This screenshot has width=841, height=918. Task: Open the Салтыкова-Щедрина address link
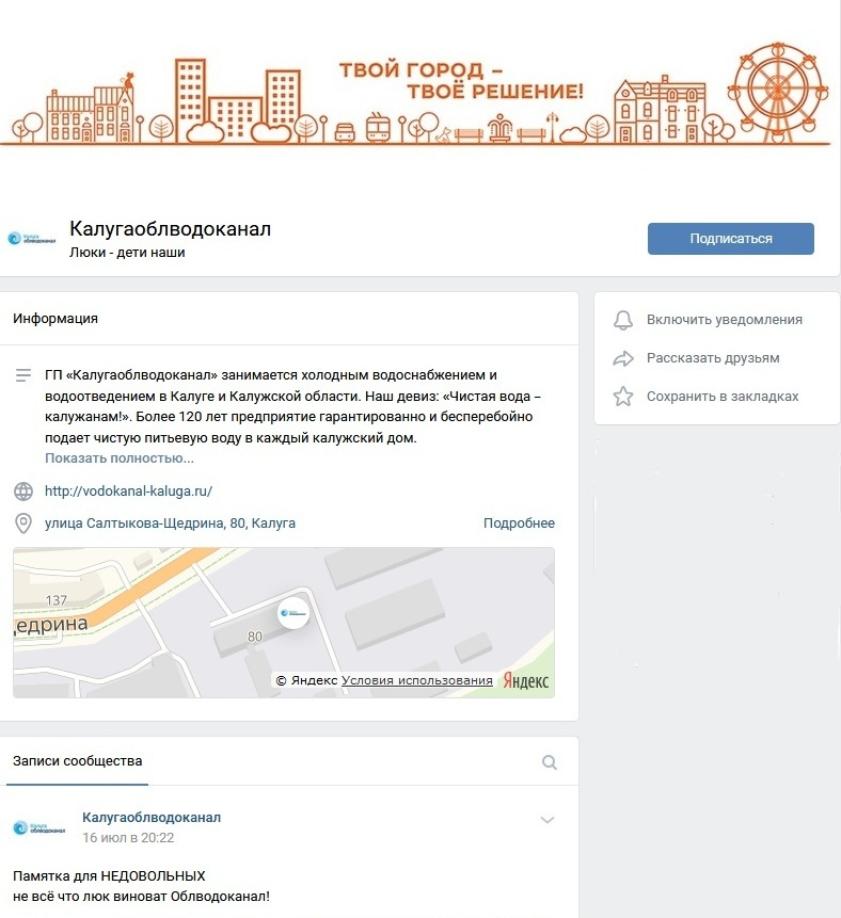[170, 523]
